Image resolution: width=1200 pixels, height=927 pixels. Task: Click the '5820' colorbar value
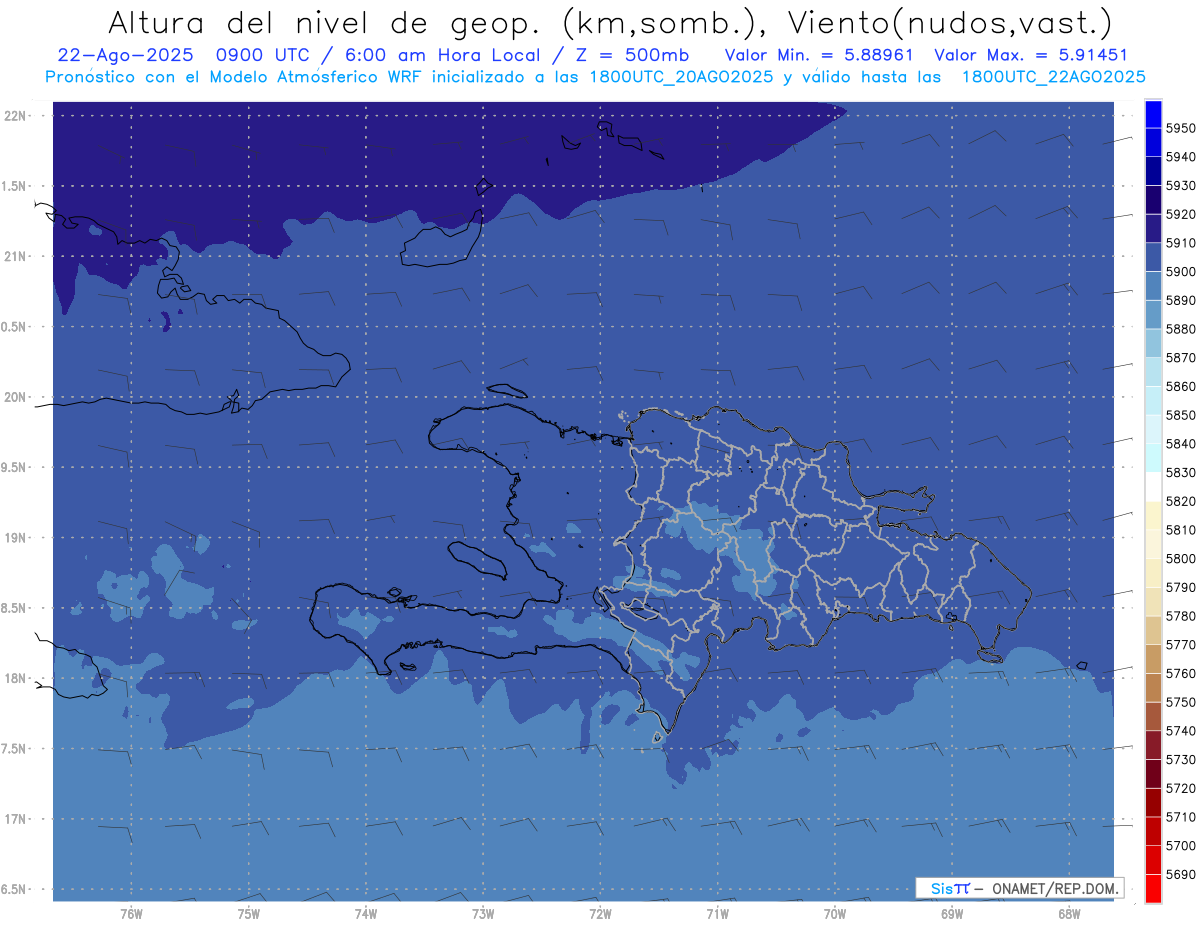(x=1181, y=501)
